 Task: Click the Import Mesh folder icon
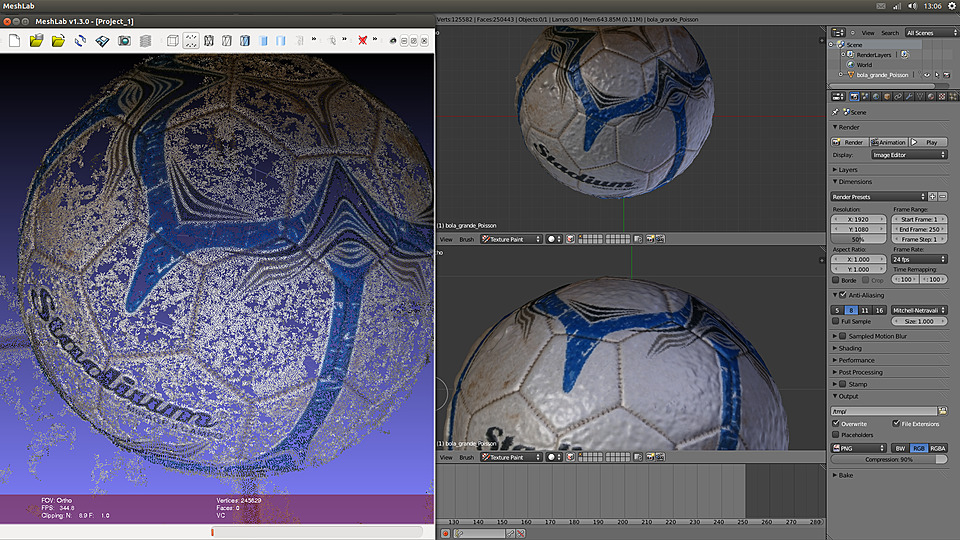click(58, 41)
